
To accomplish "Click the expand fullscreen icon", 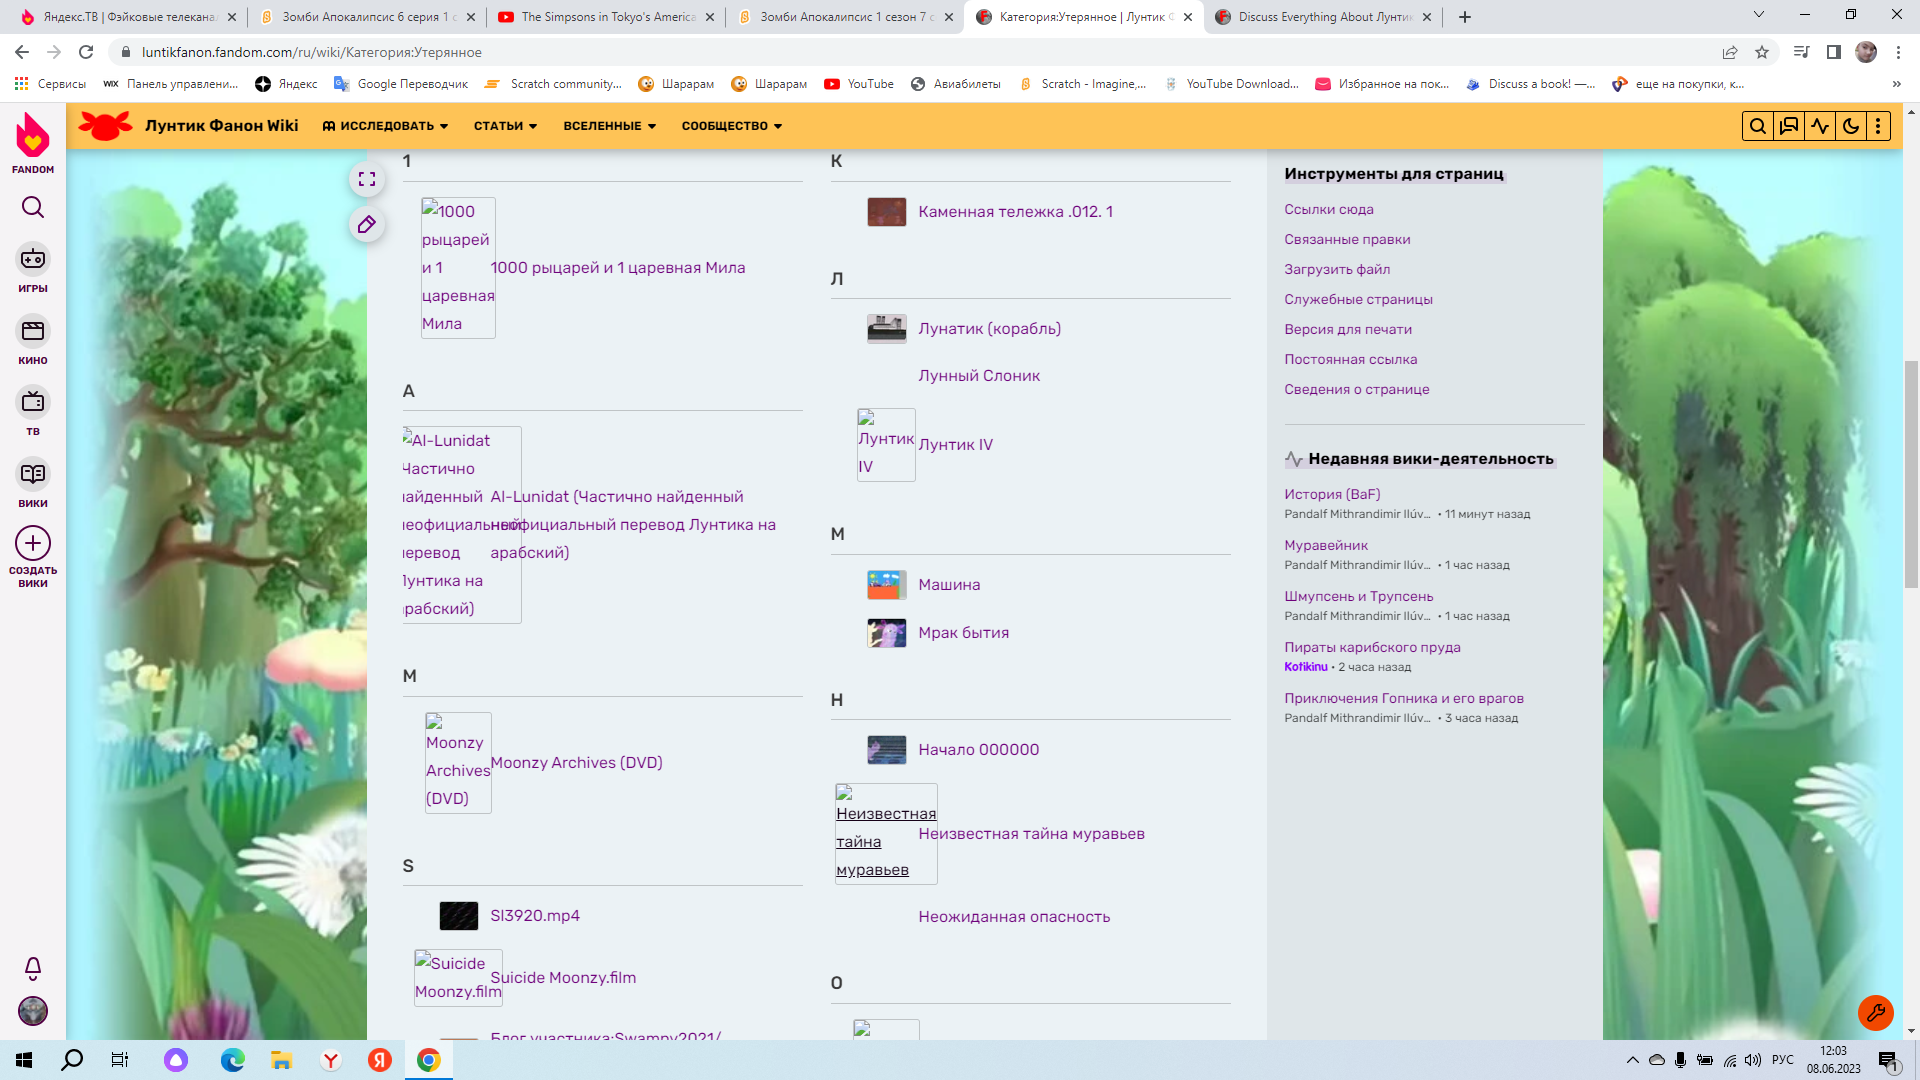I will click(368, 178).
